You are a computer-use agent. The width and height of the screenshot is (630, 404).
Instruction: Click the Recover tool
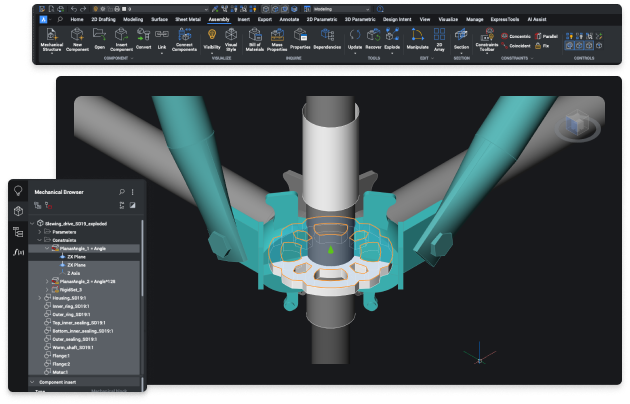tap(373, 39)
